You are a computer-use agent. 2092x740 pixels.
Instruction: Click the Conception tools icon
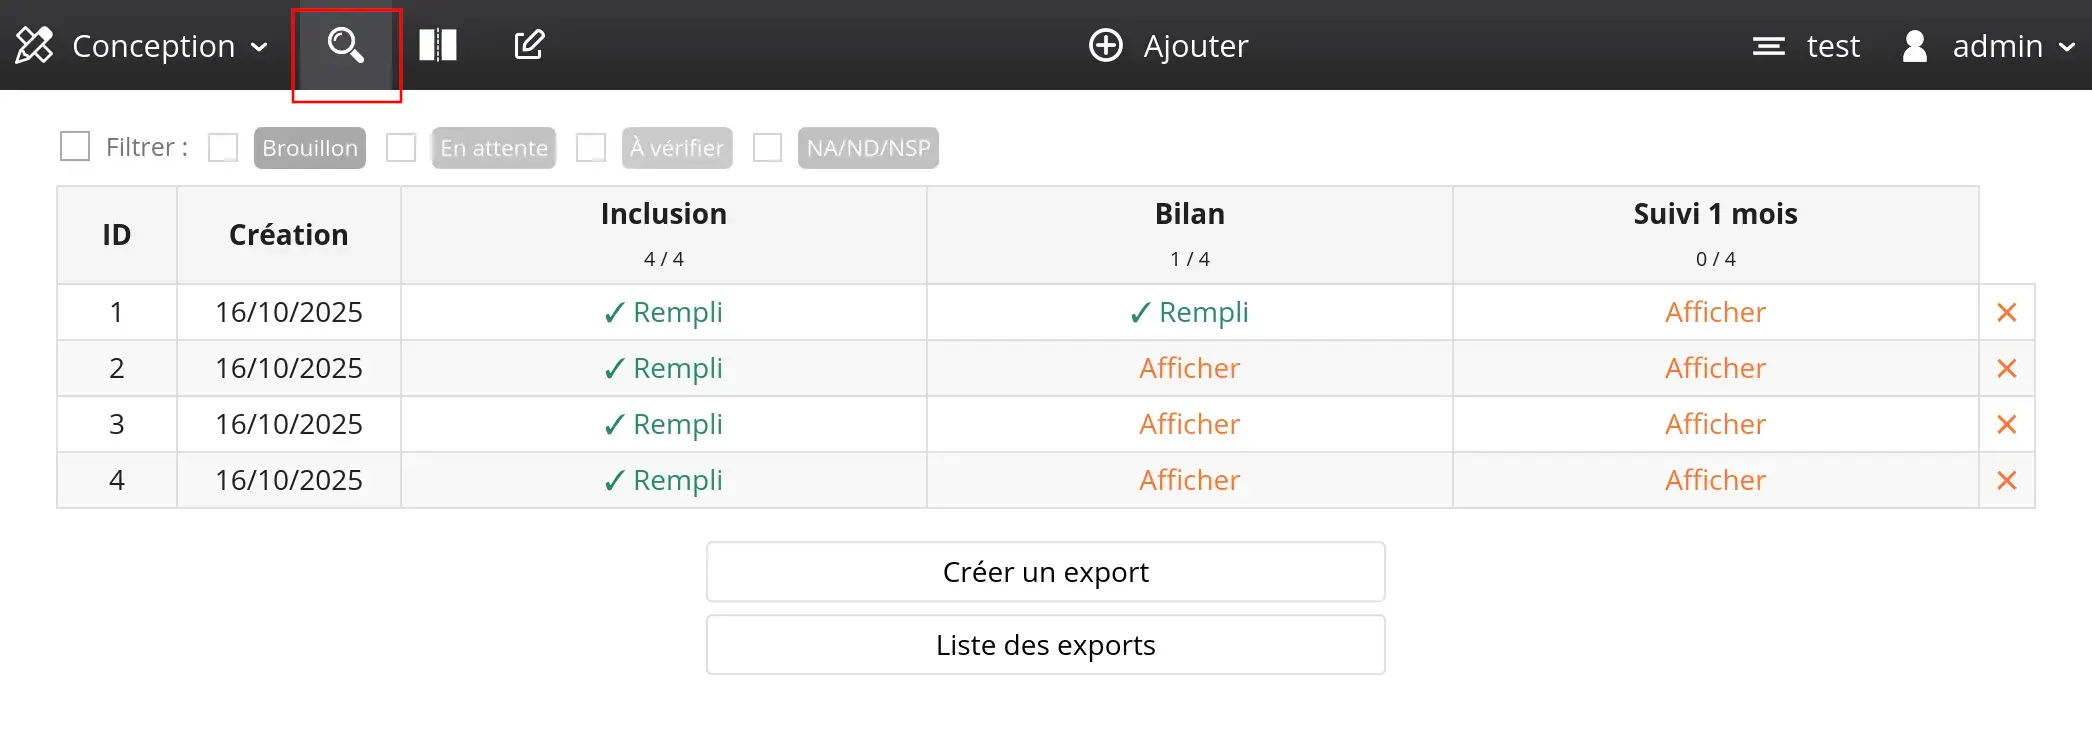(34, 45)
